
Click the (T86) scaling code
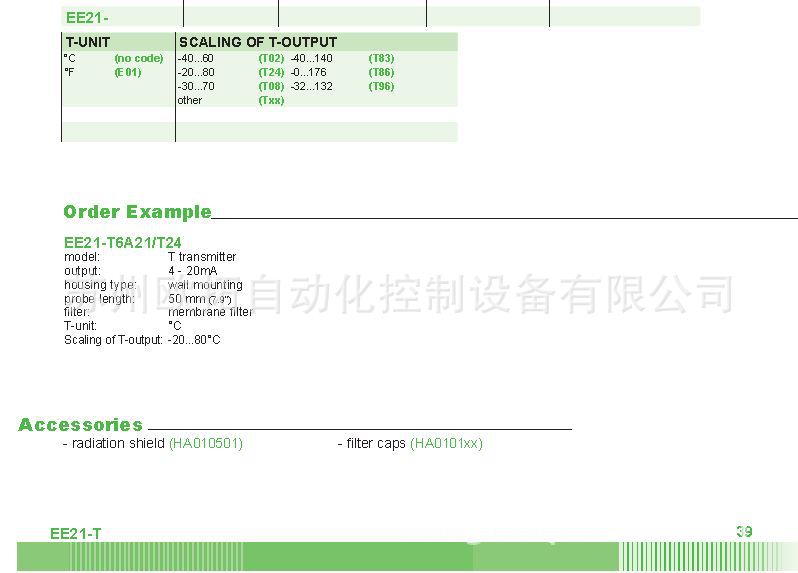(381, 72)
